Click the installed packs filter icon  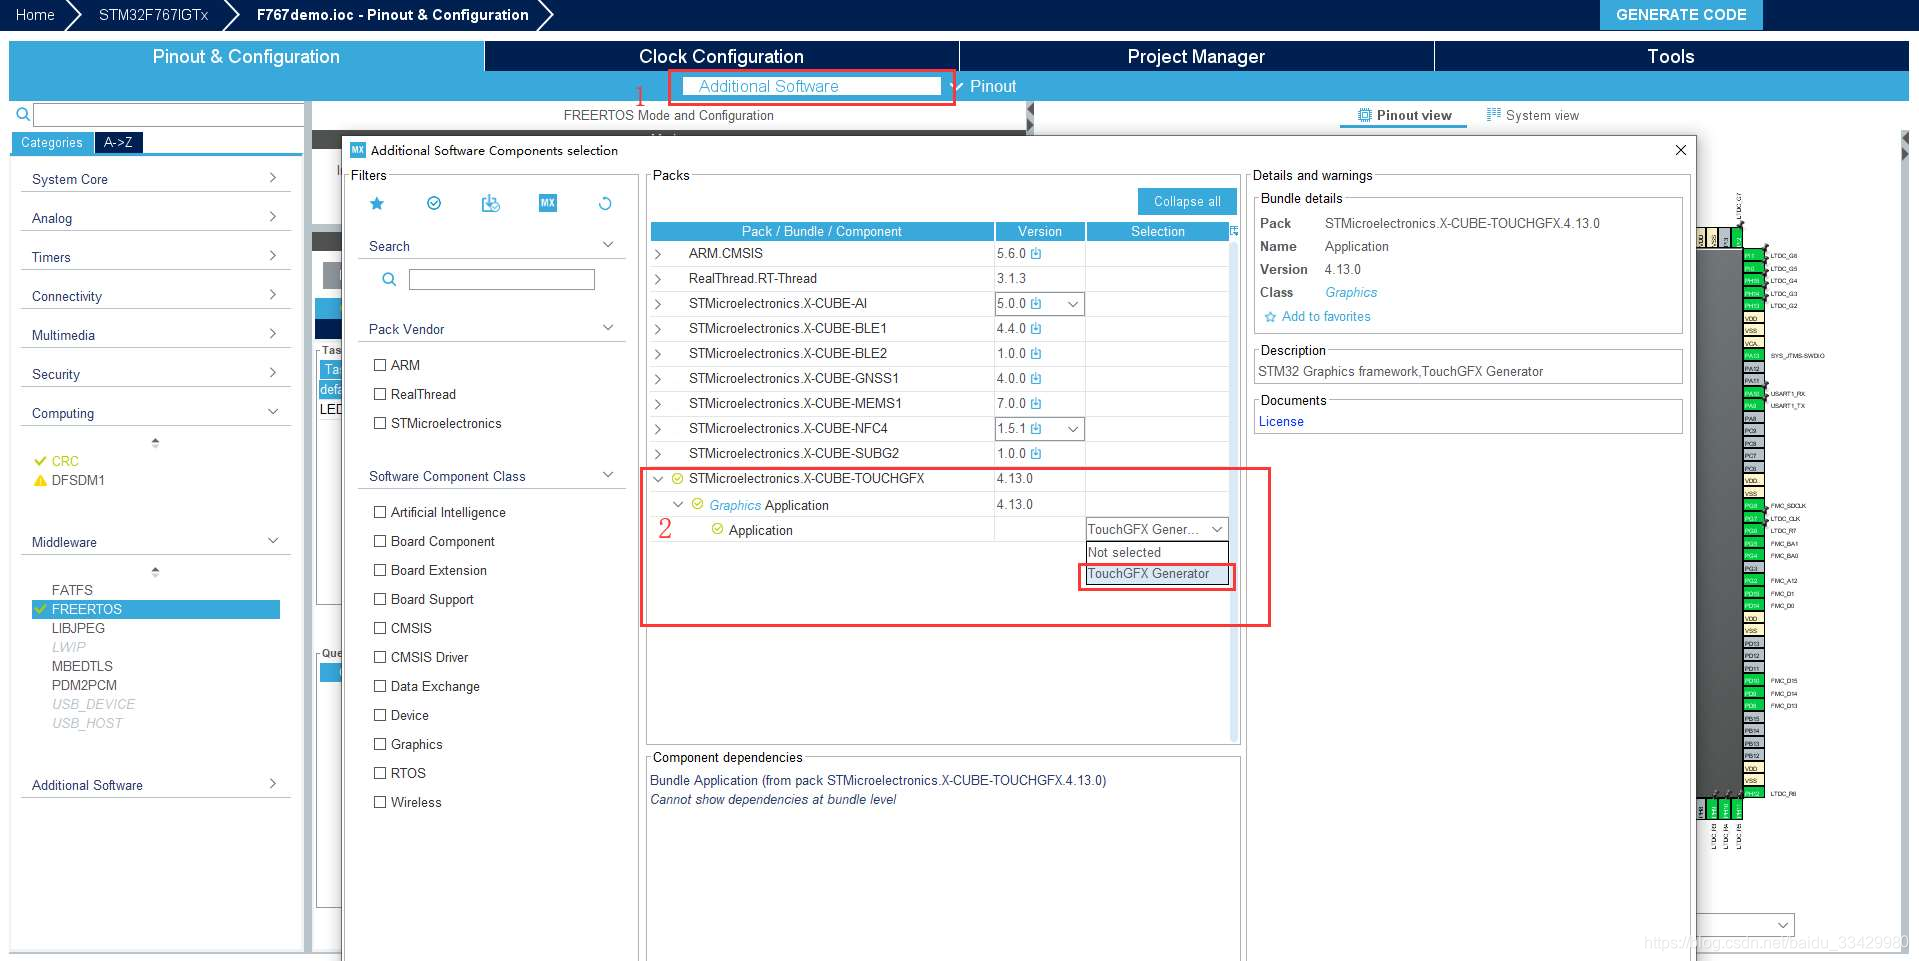(490, 203)
